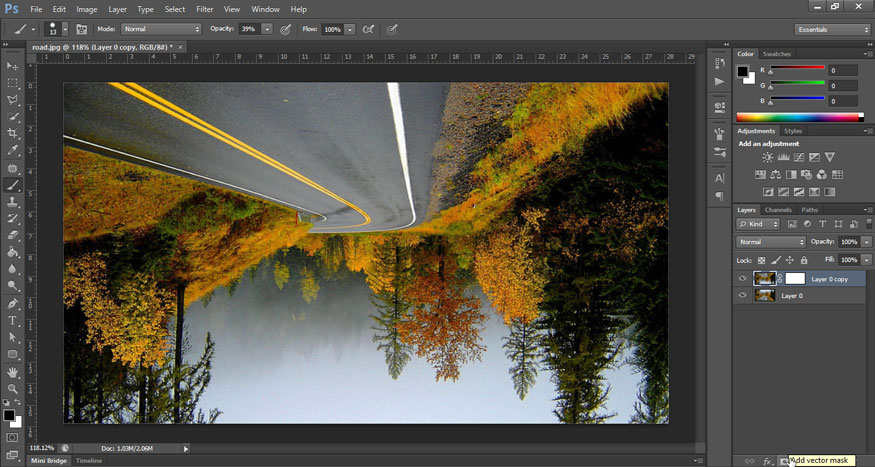The height and width of the screenshot is (467, 875).
Task: Select the layer mask thumbnail
Action: point(794,279)
